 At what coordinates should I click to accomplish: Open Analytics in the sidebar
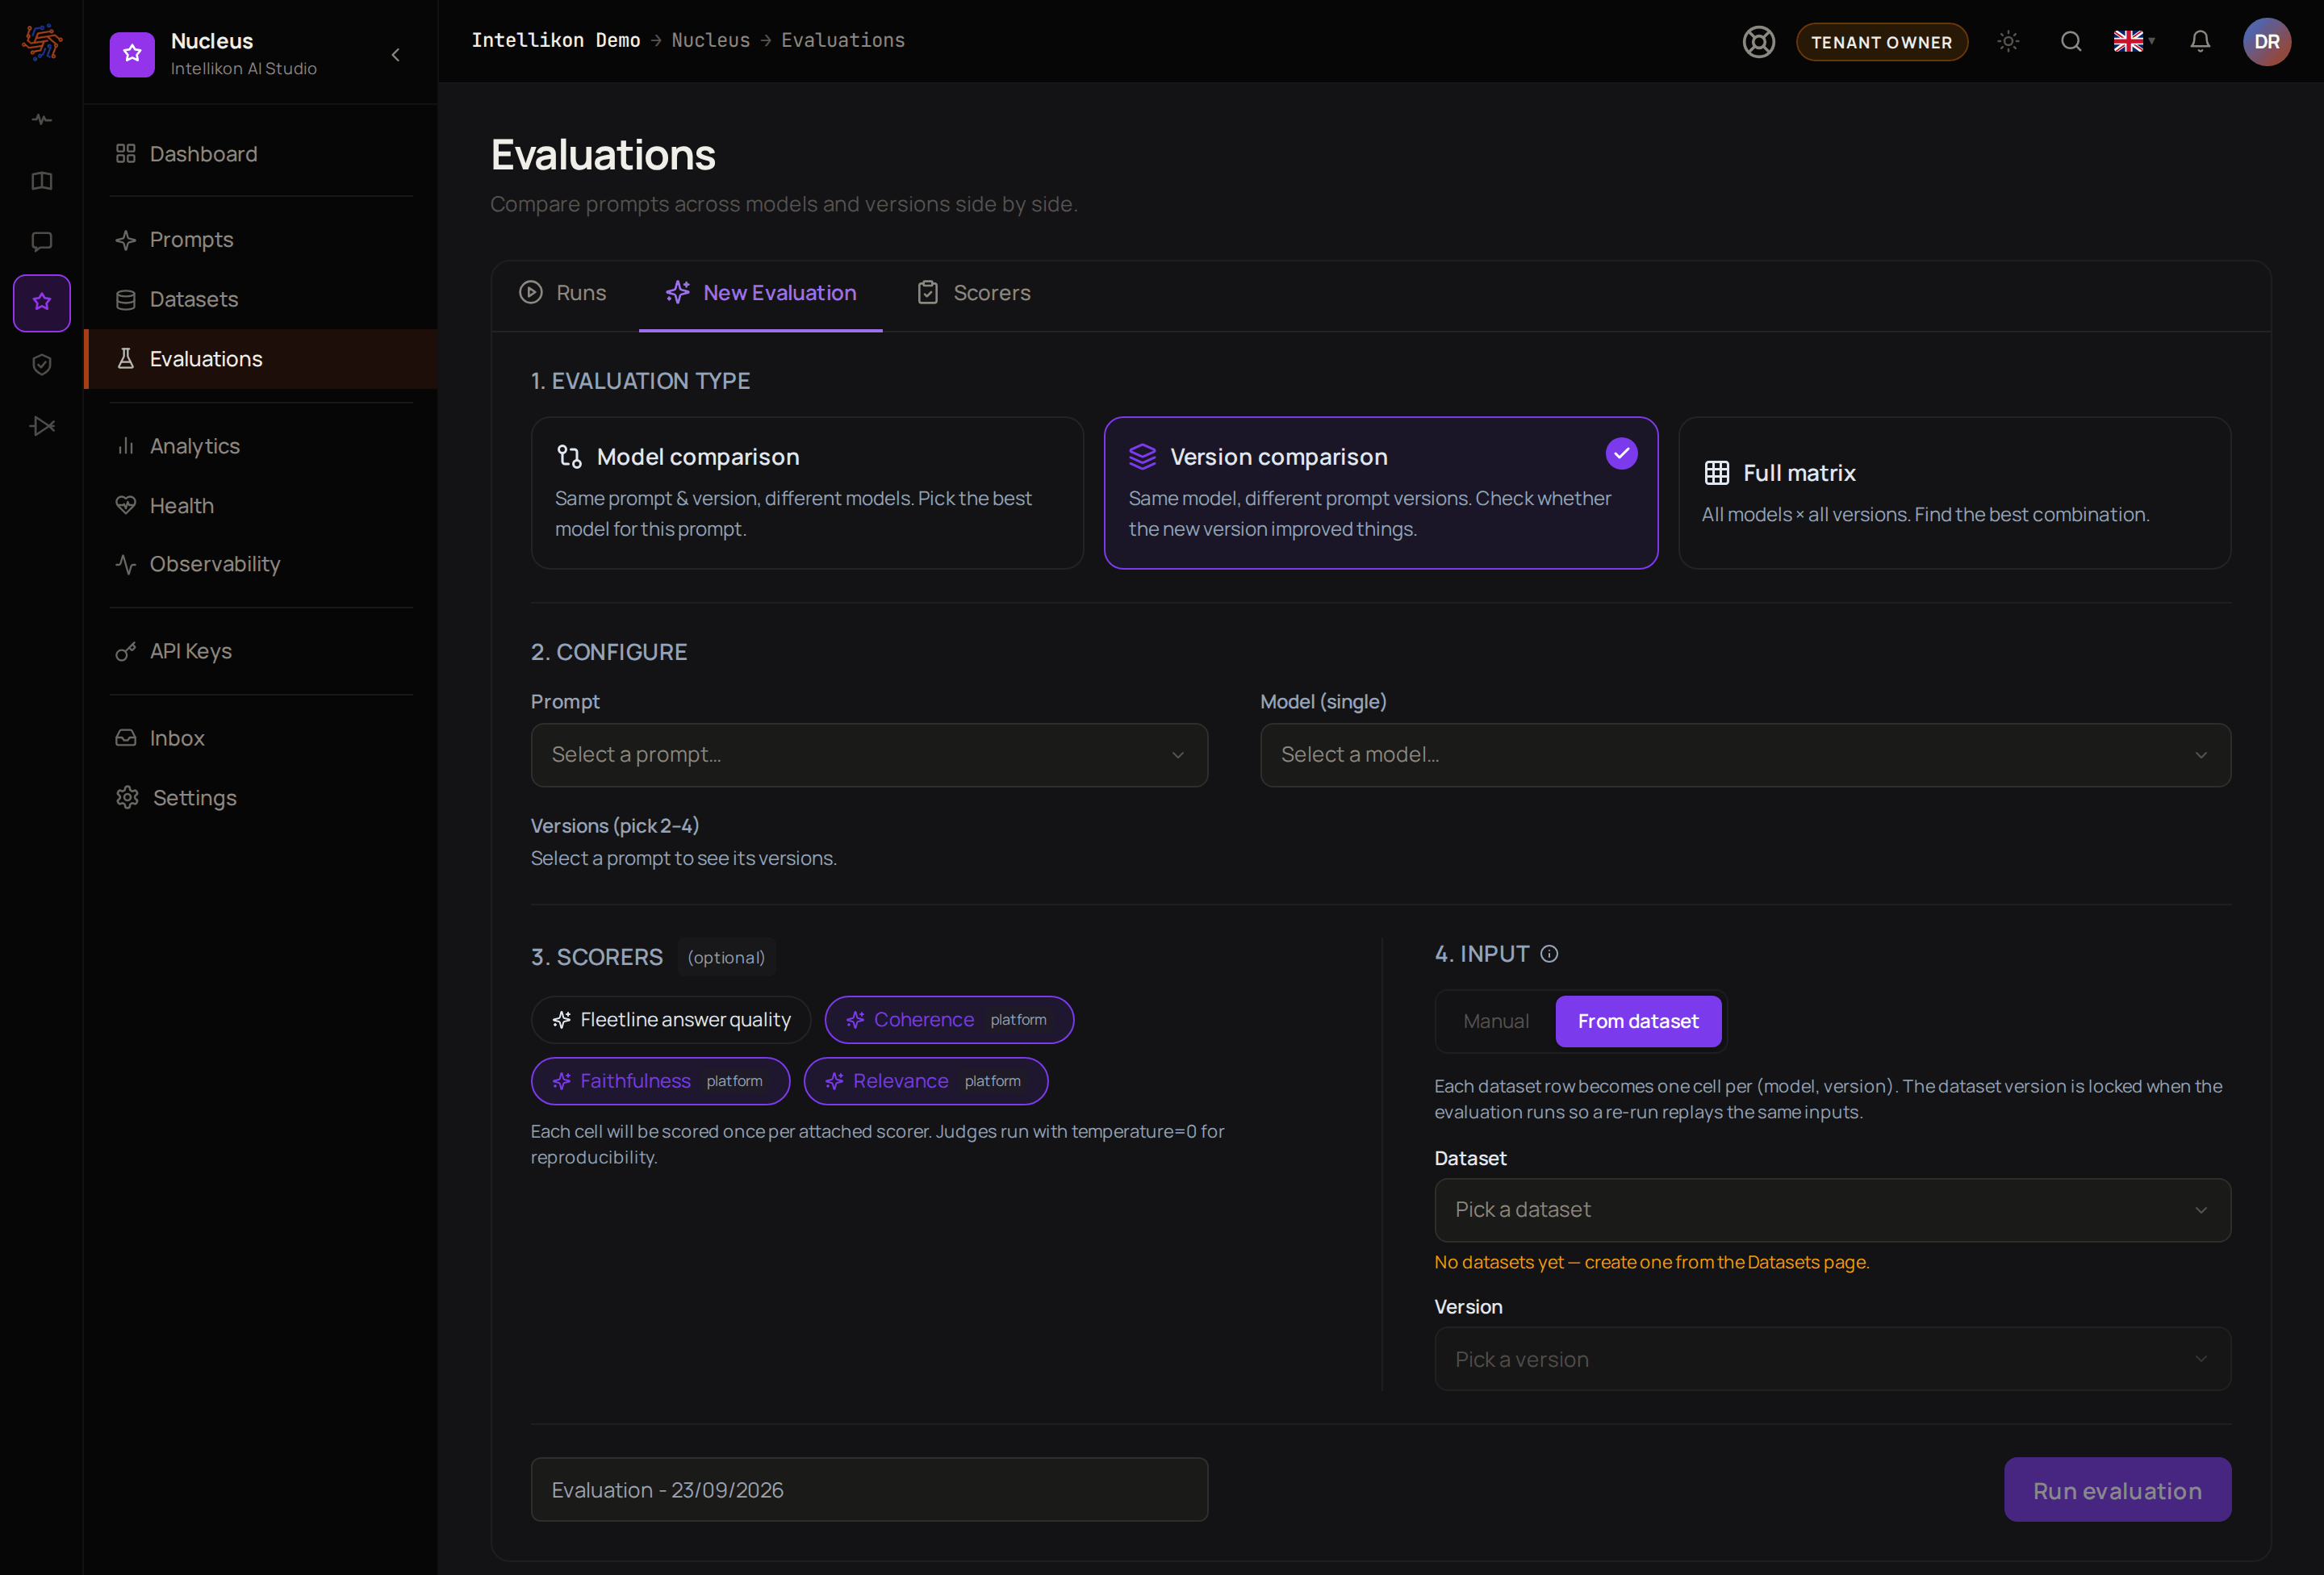pos(261,446)
